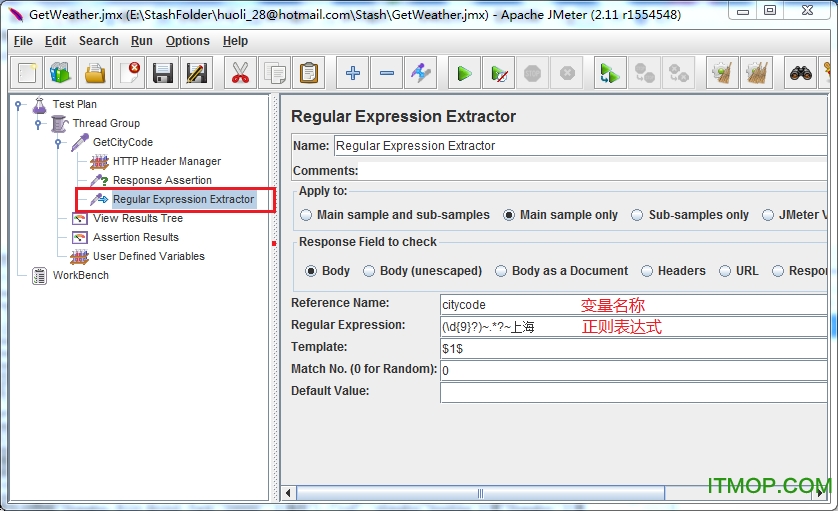The image size is (838, 511).
Task: Collapse the Test Plan tree node
Action: [18, 104]
